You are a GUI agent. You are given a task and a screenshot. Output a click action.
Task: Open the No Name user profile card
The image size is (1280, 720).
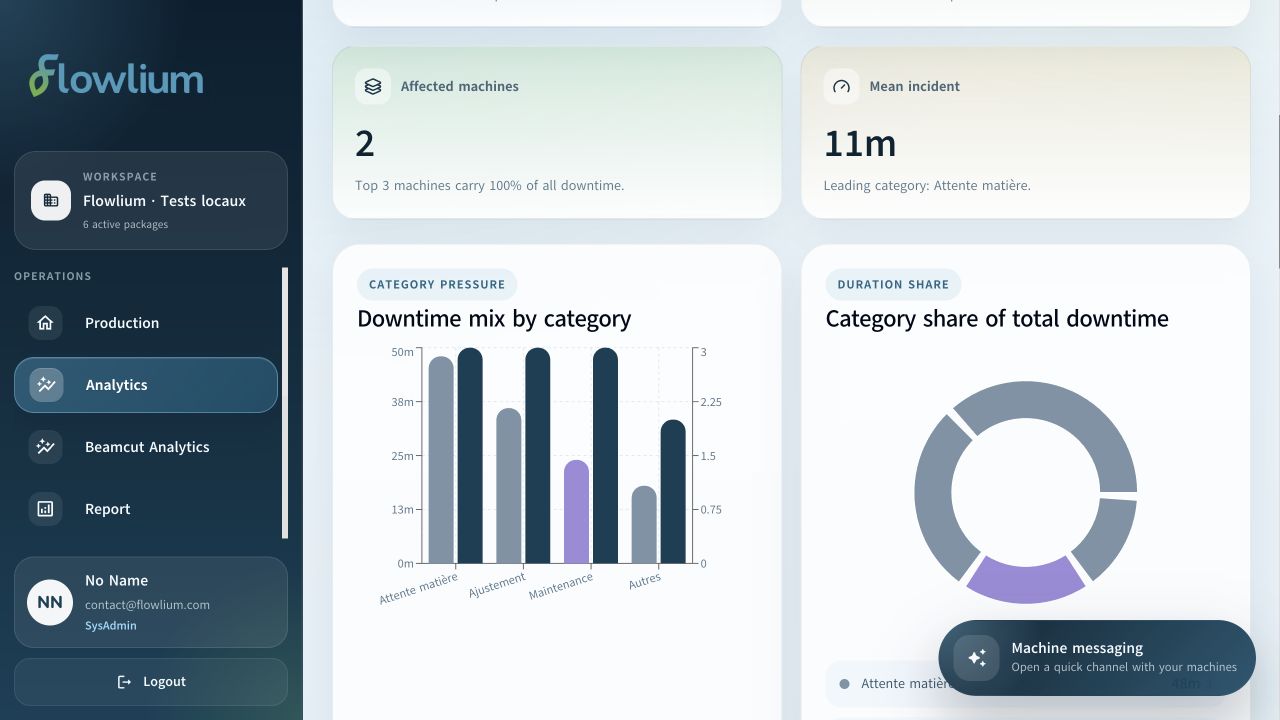click(151, 602)
